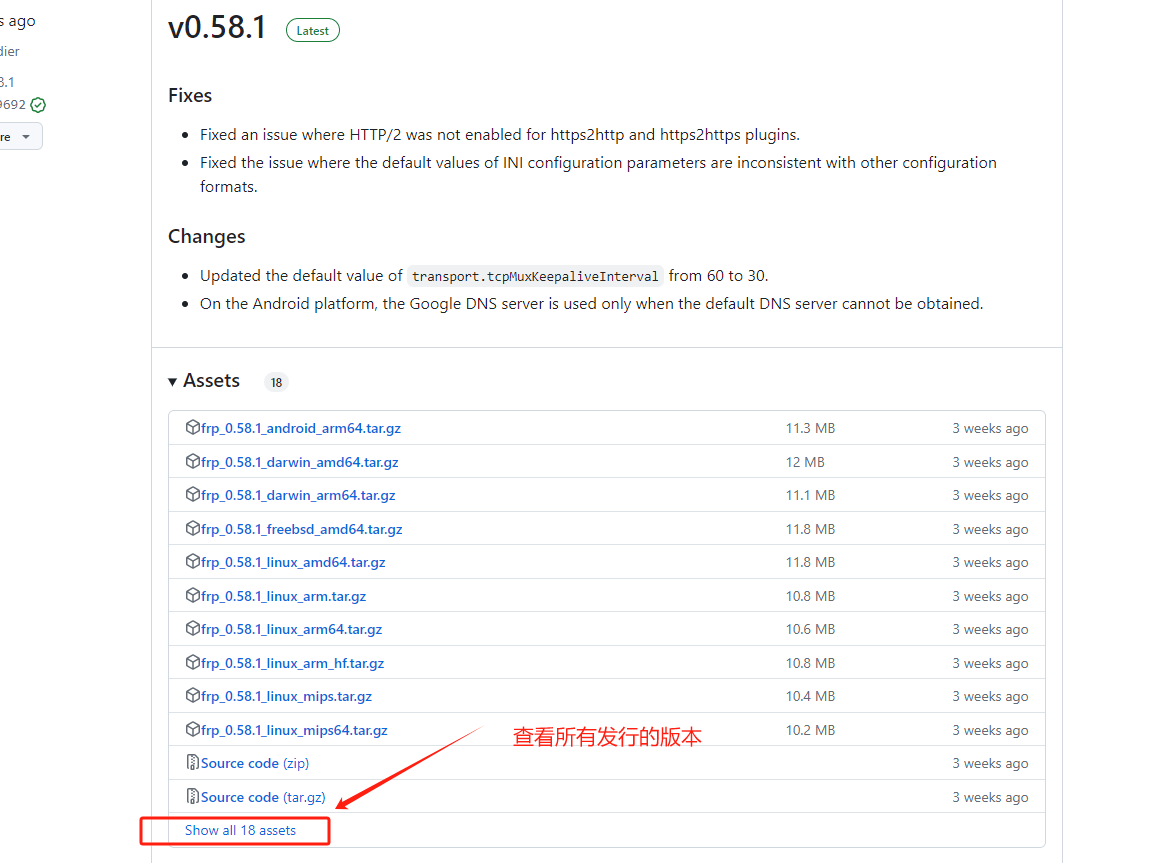Screen dimensions: 1174x863
Task: Click package icon beside frp_0.58.1_linux_mips64.tar.gz
Action: tap(193, 730)
